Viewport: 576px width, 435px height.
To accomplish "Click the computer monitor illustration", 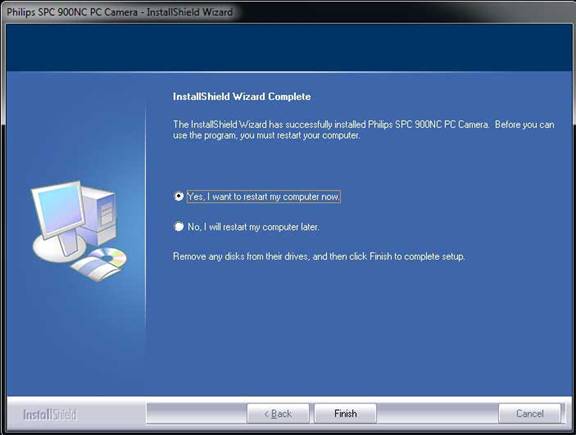I will [x=59, y=209].
